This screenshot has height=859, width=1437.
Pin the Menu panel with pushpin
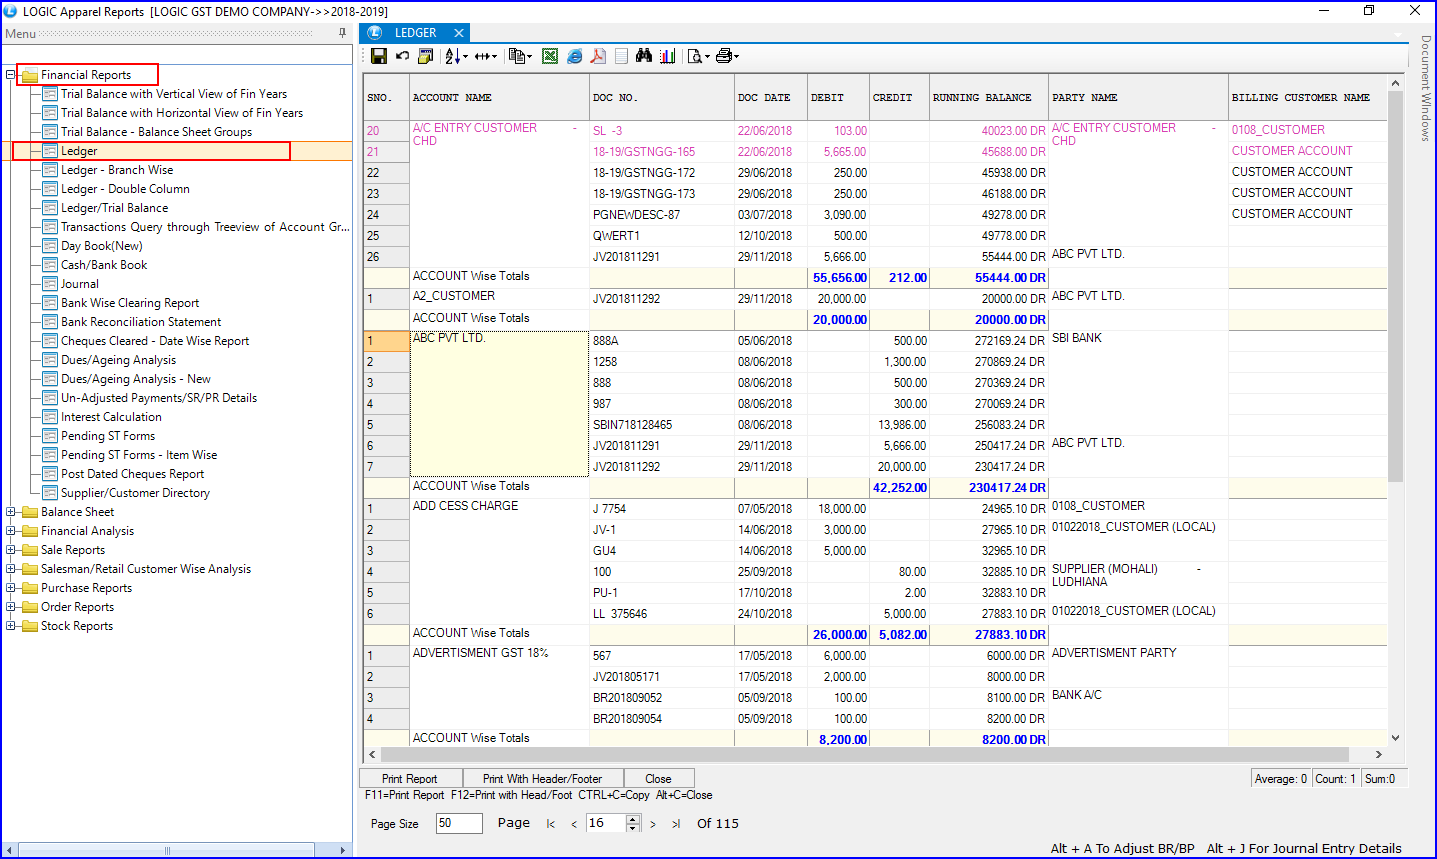342,33
